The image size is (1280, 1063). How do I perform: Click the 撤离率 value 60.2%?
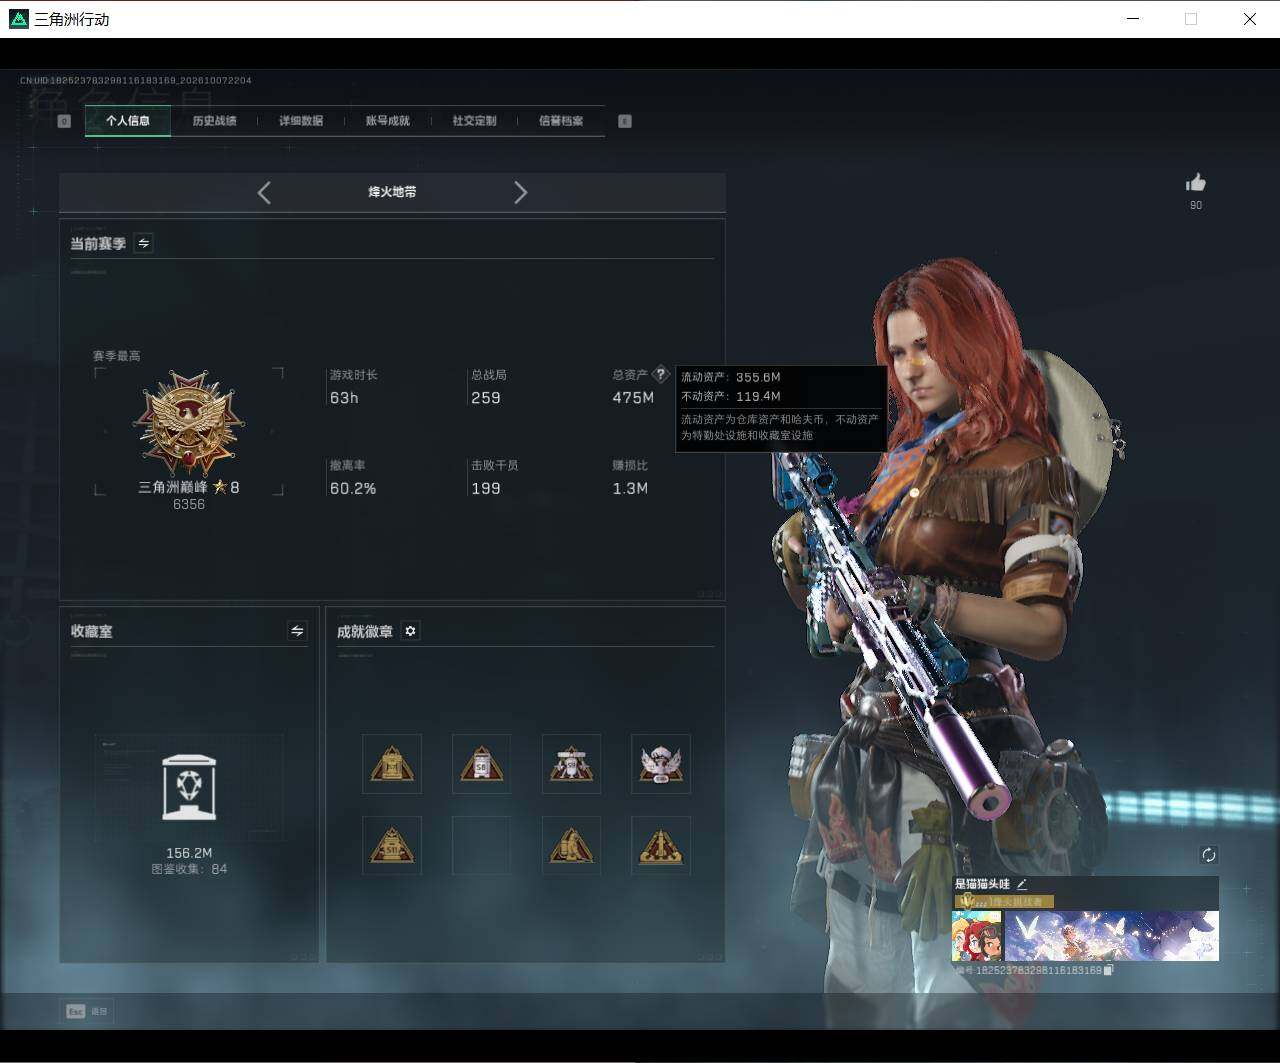coord(353,489)
